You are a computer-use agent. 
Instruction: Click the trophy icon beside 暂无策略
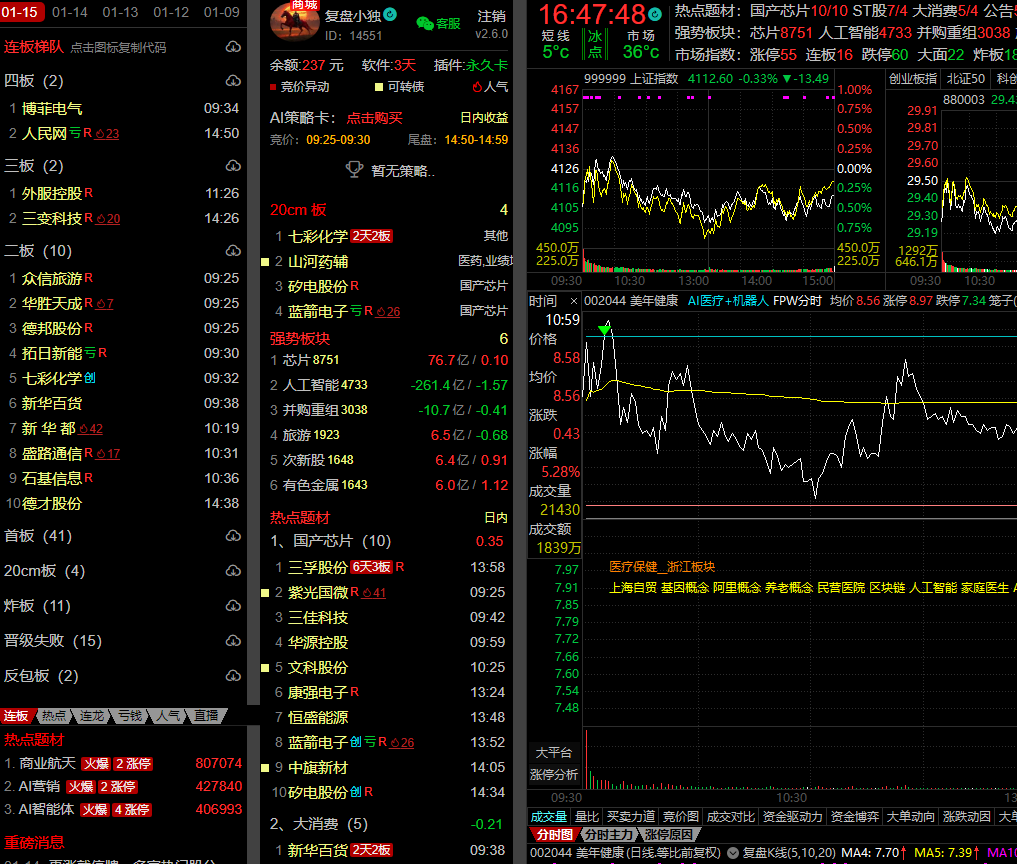coord(354,170)
